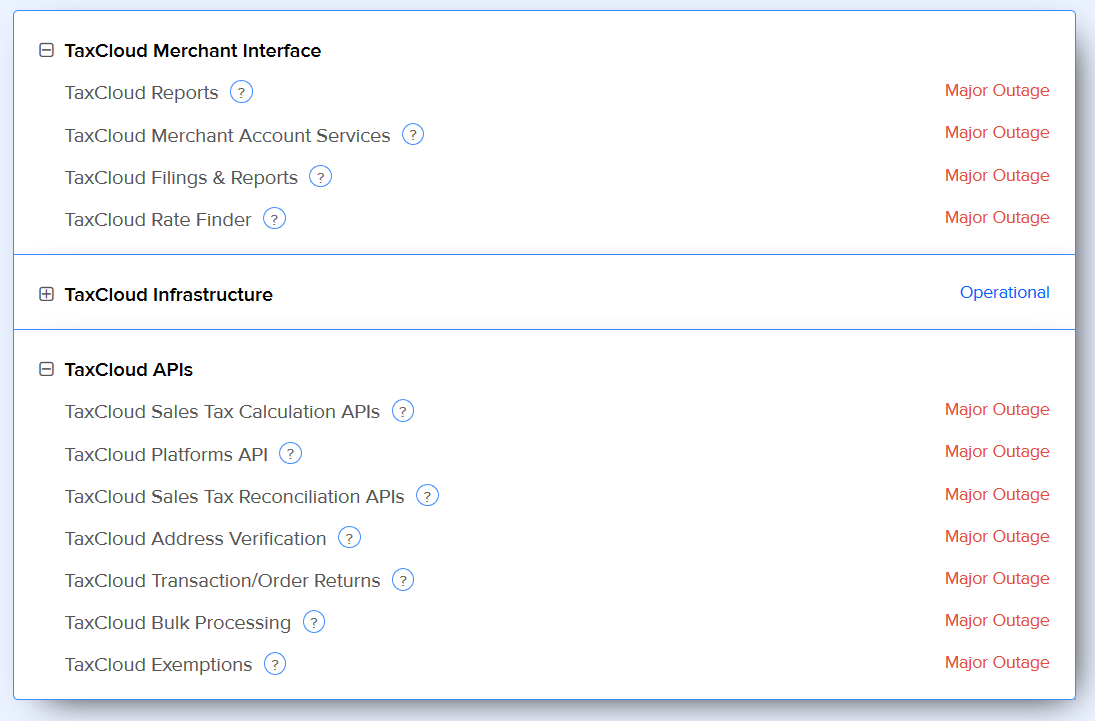Viewport: 1095px width, 721px height.
Task: Click help icon beside Merchant Account Services
Action: (413, 134)
